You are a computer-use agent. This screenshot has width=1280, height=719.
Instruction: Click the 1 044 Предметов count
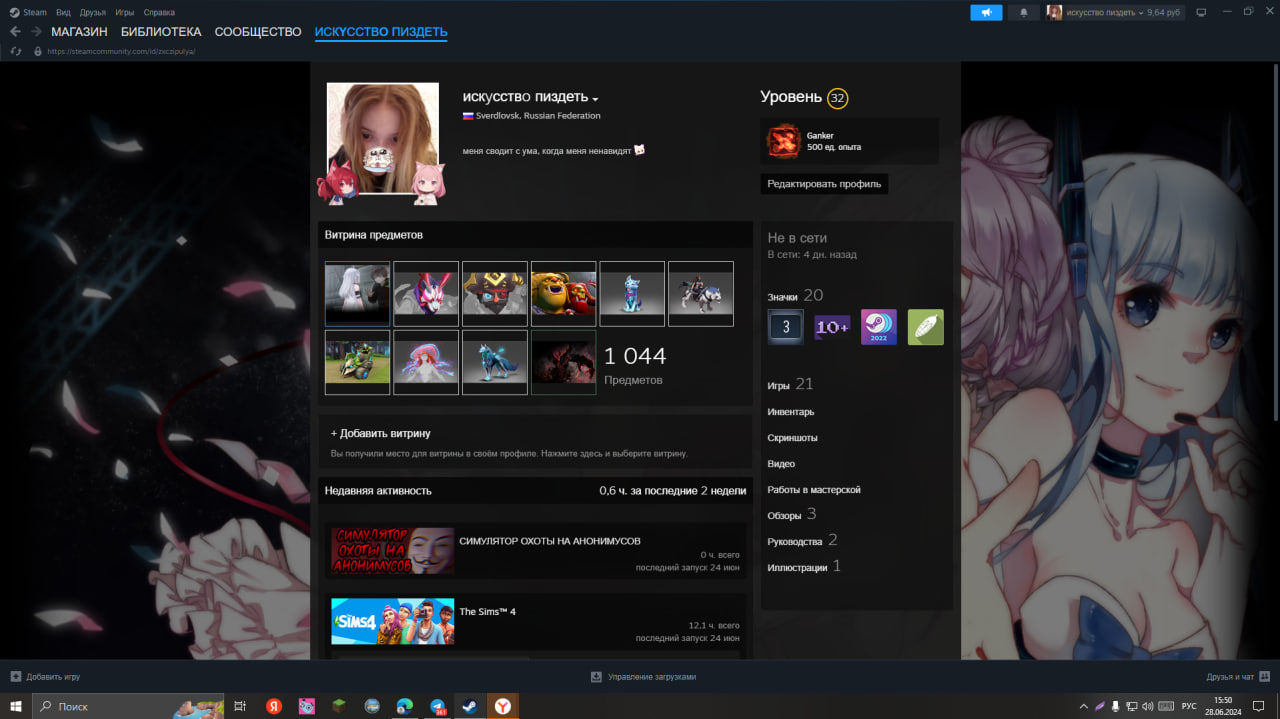click(x=635, y=364)
